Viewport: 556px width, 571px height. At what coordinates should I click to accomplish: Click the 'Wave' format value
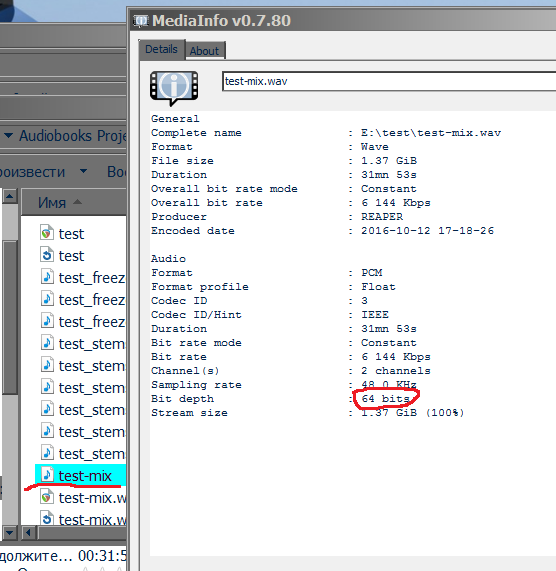click(375, 147)
